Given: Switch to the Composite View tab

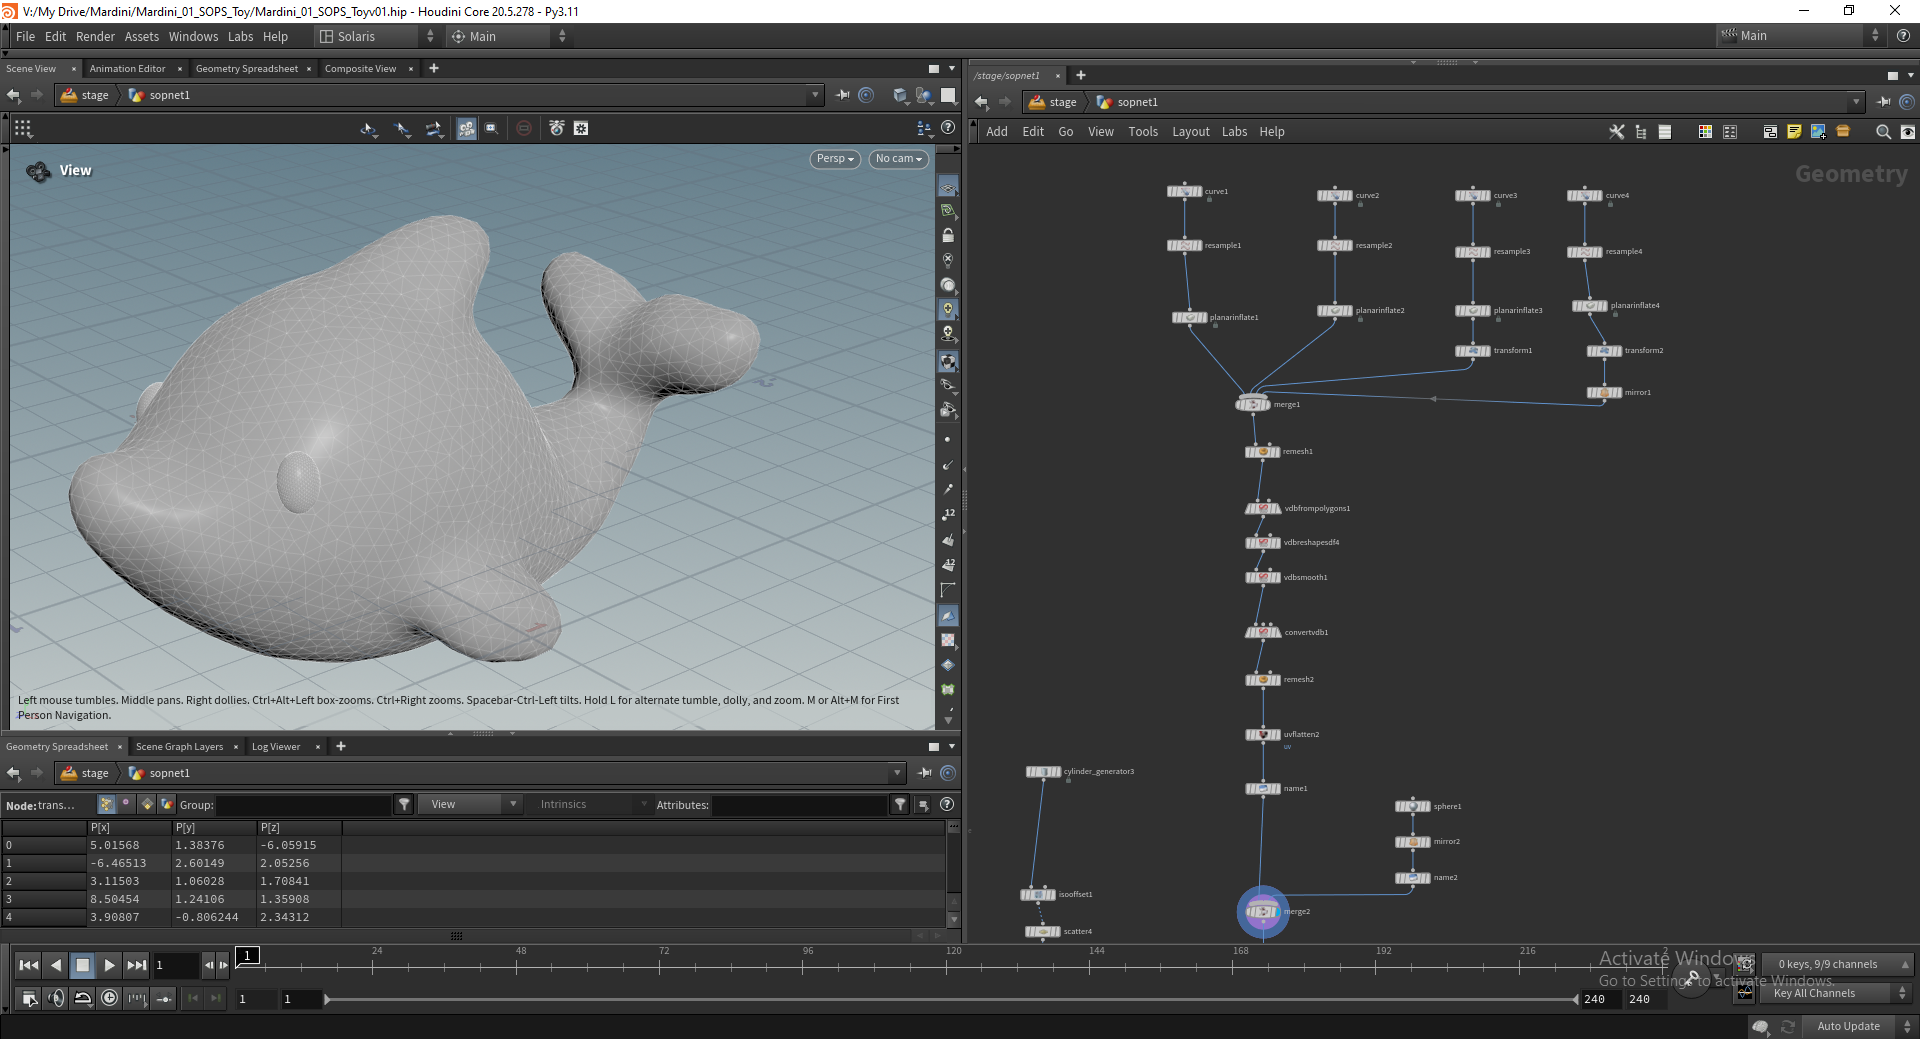Looking at the screenshot, I should coord(360,69).
